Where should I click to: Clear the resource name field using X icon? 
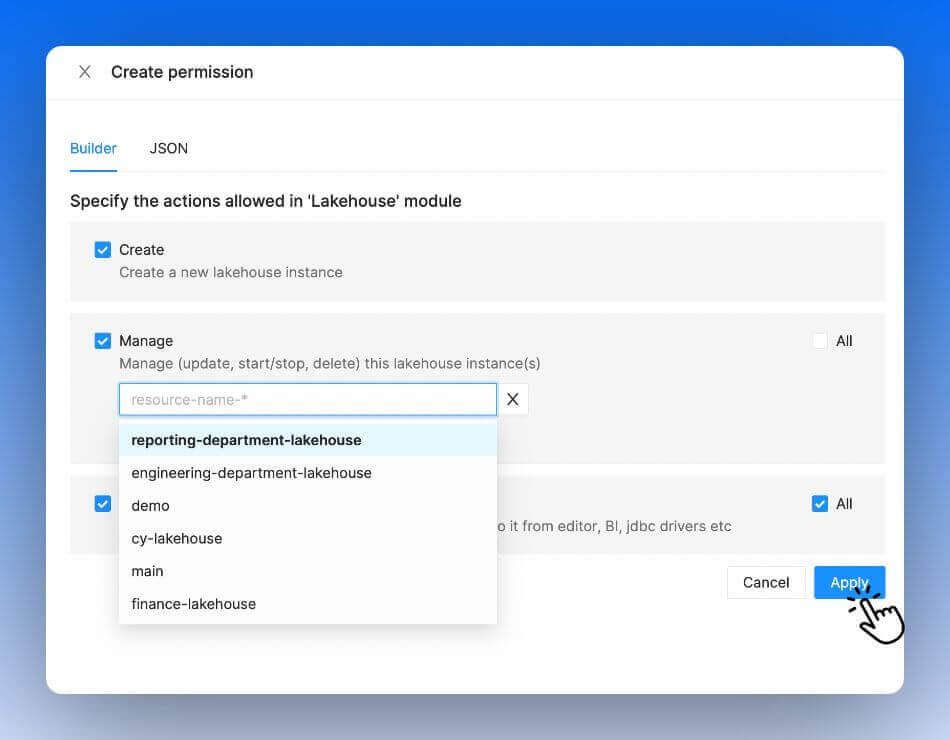point(513,399)
